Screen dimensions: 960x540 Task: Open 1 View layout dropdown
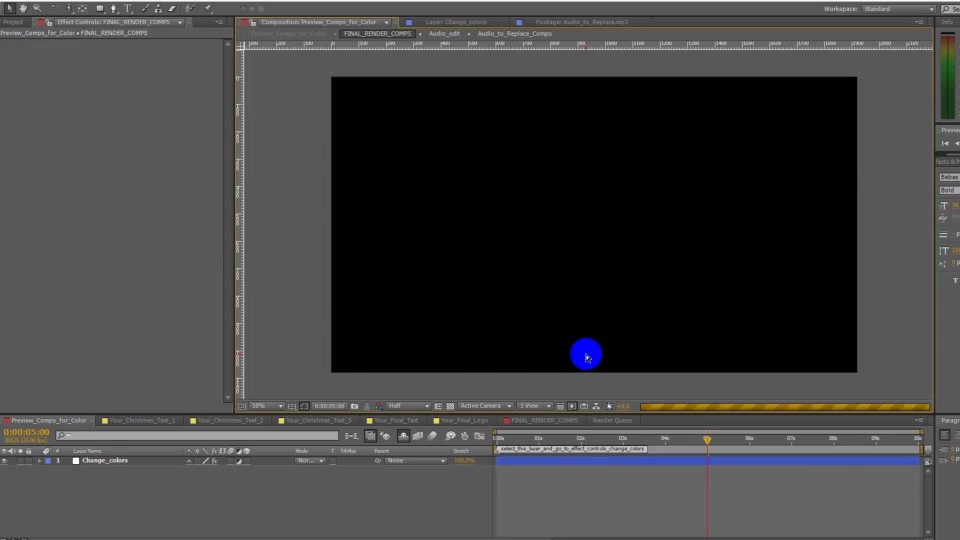point(534,406)
